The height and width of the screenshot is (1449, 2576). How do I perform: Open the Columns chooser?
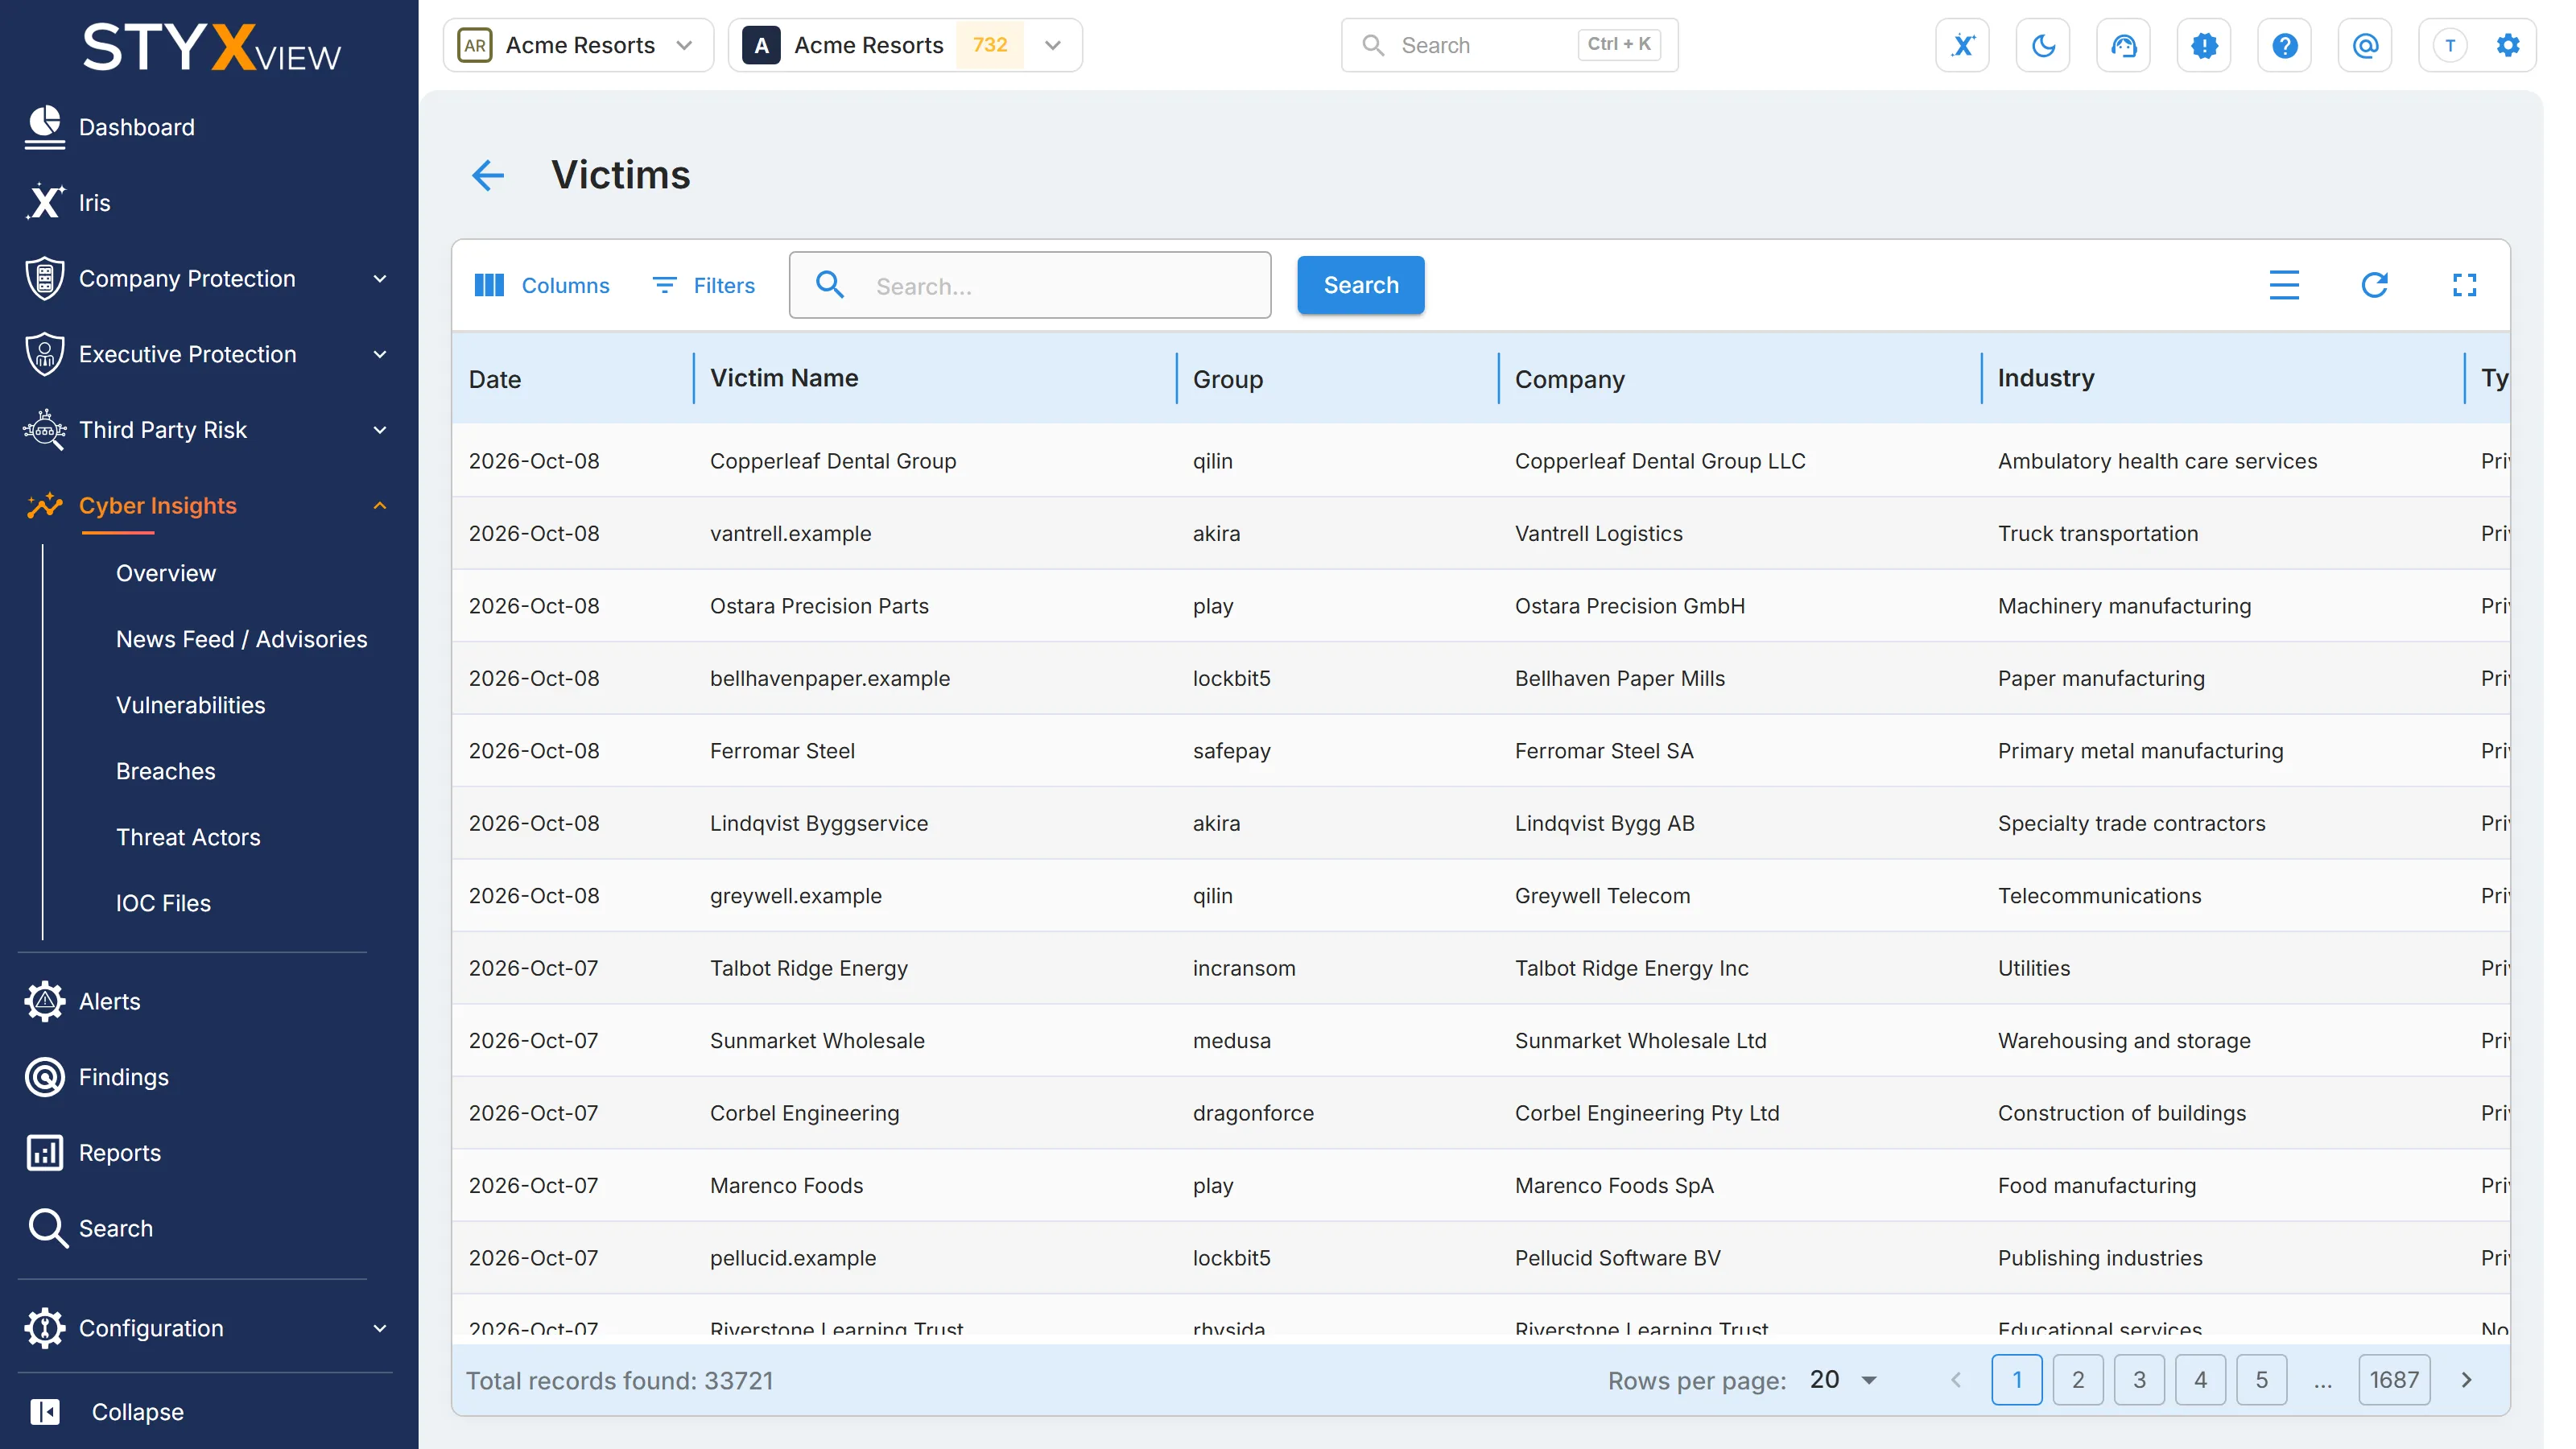[541, 285]
